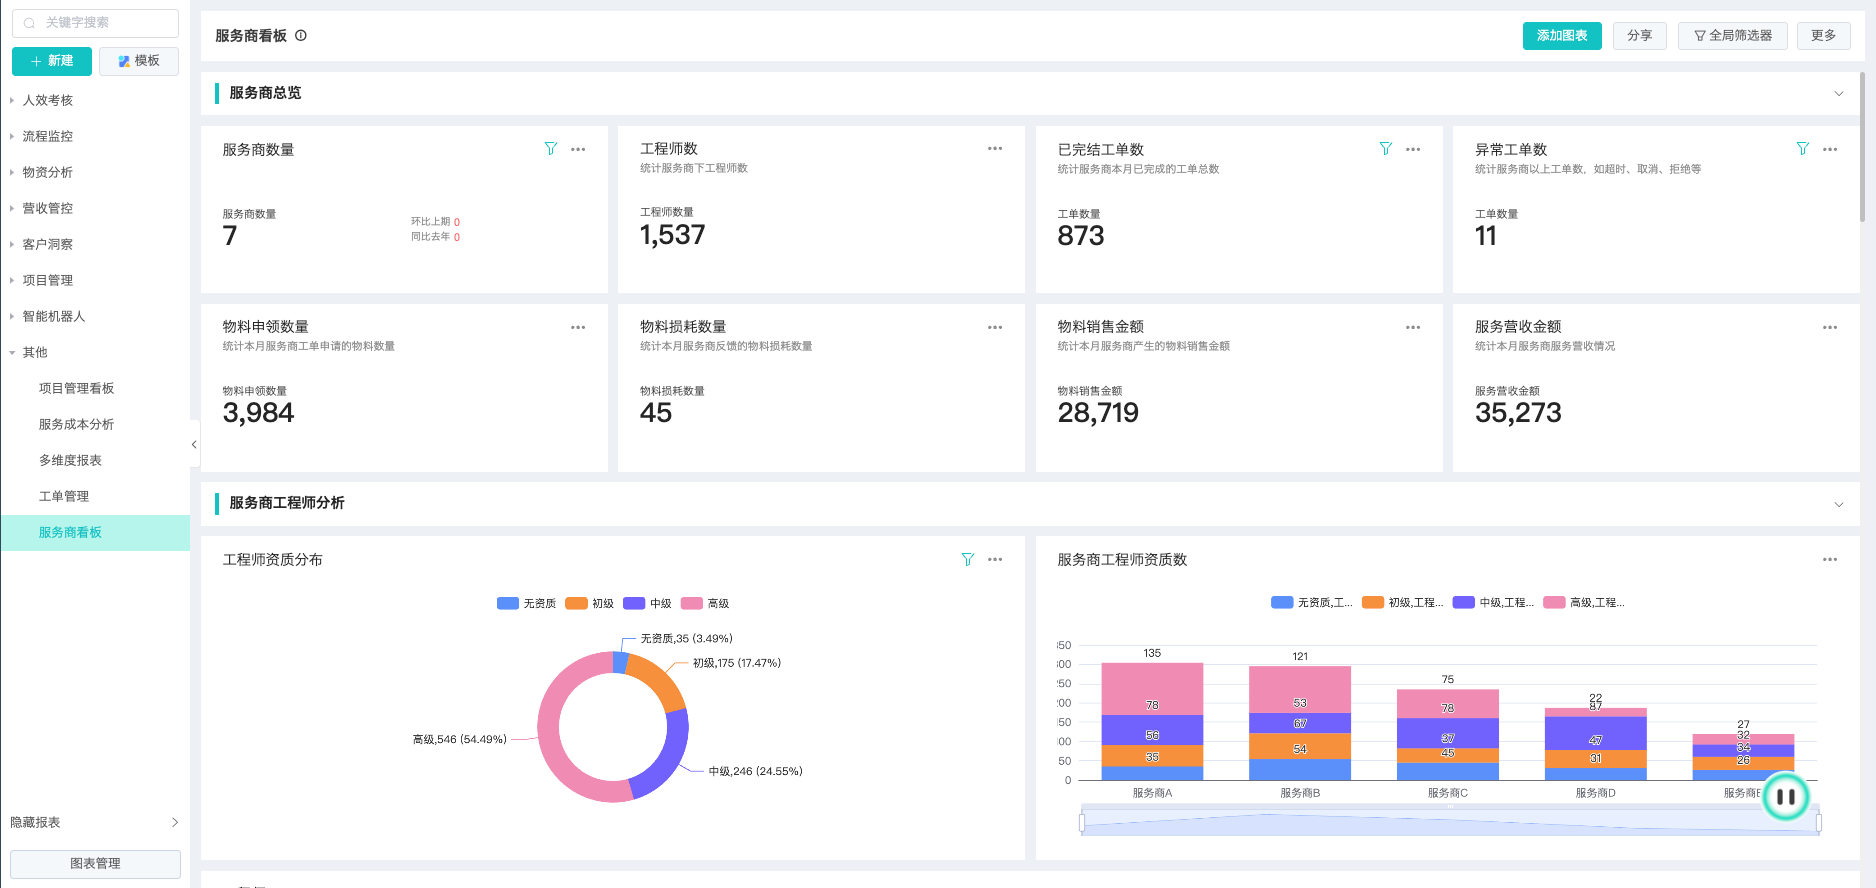Click 添加图表 button

(x=1562, y=36)
